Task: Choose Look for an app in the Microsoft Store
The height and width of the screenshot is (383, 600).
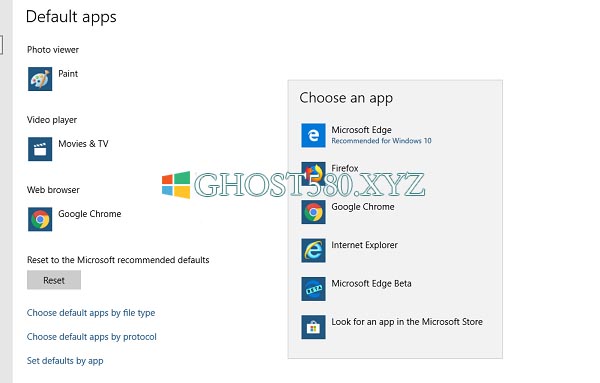Action: 407,322
